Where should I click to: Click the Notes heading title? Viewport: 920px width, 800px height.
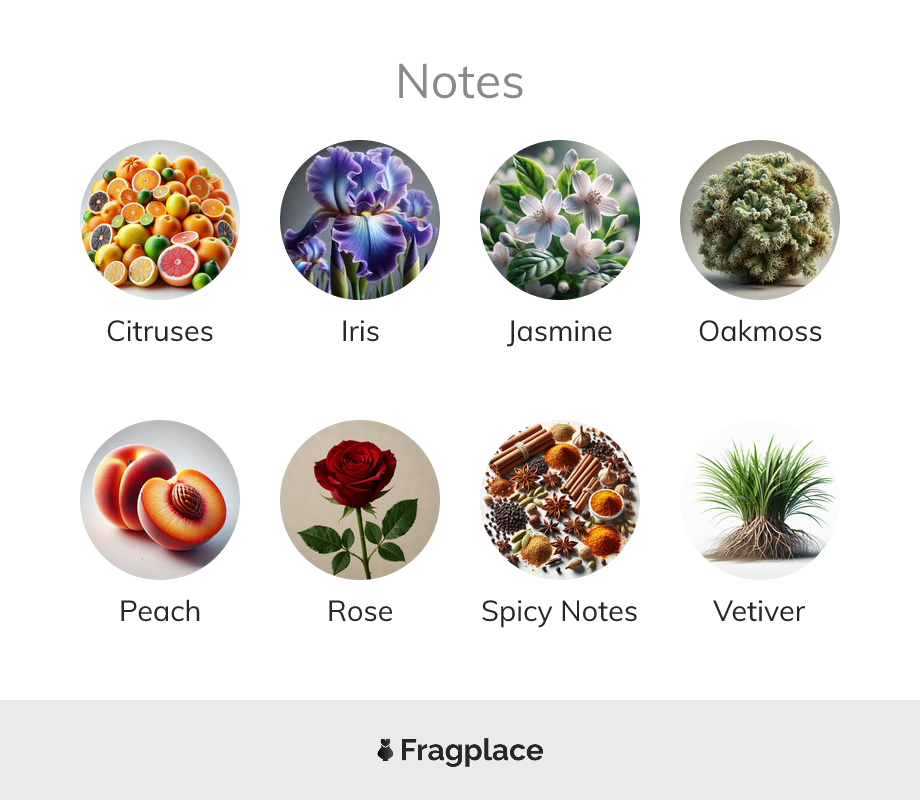click(460, 82)
